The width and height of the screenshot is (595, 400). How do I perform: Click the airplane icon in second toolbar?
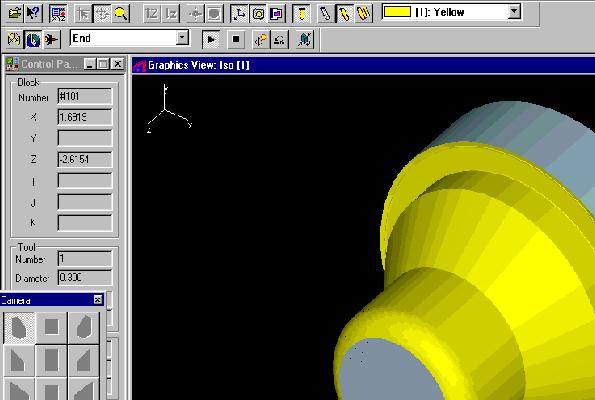[52, 39]
